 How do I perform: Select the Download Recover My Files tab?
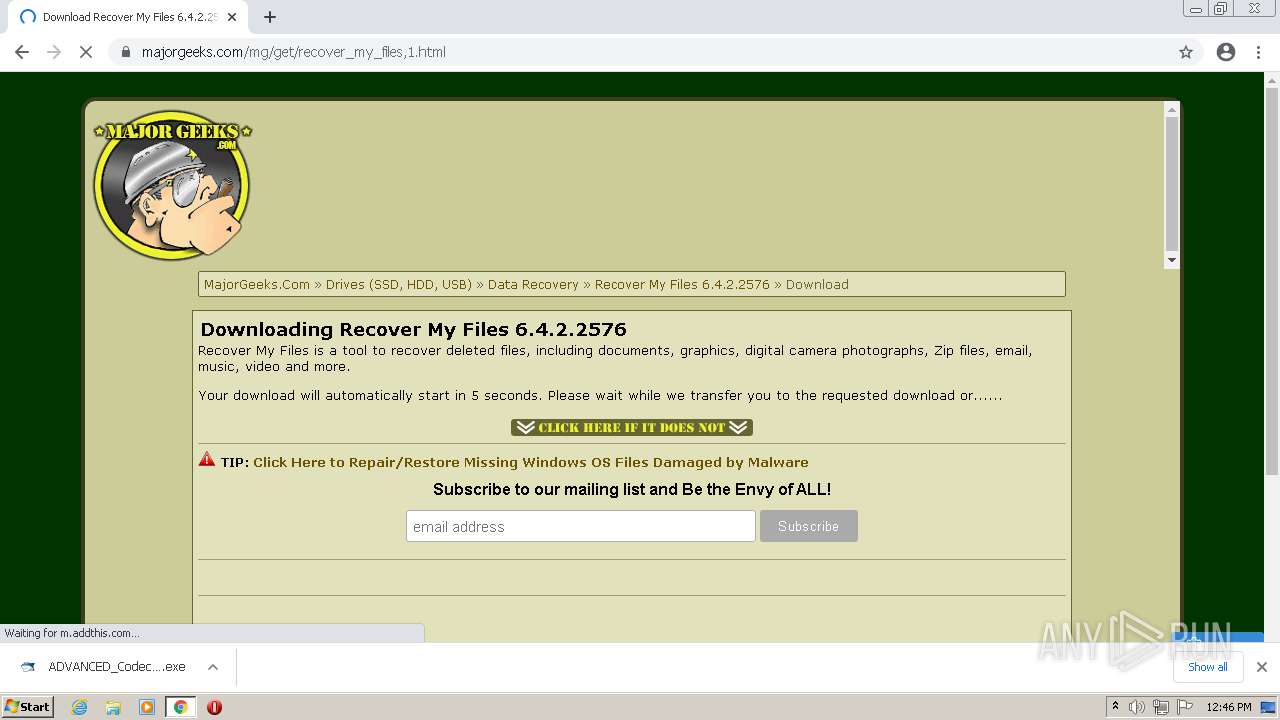[x=128, y=17]
